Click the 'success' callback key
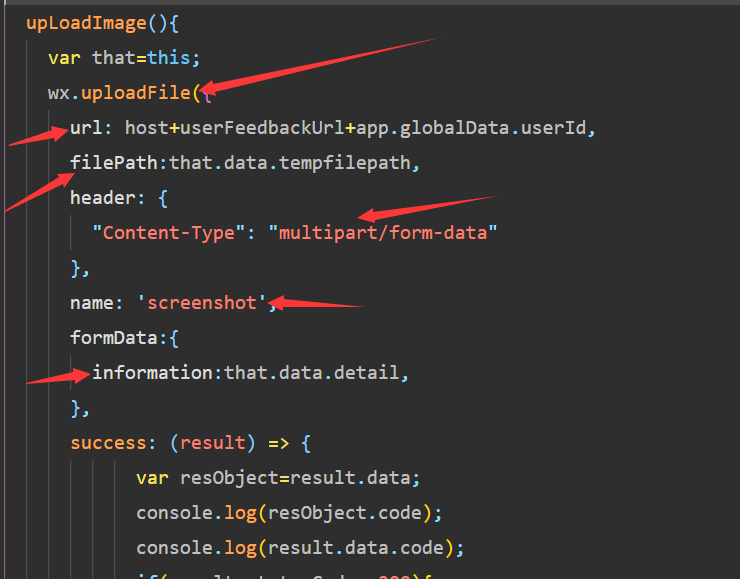 point(109,443)
